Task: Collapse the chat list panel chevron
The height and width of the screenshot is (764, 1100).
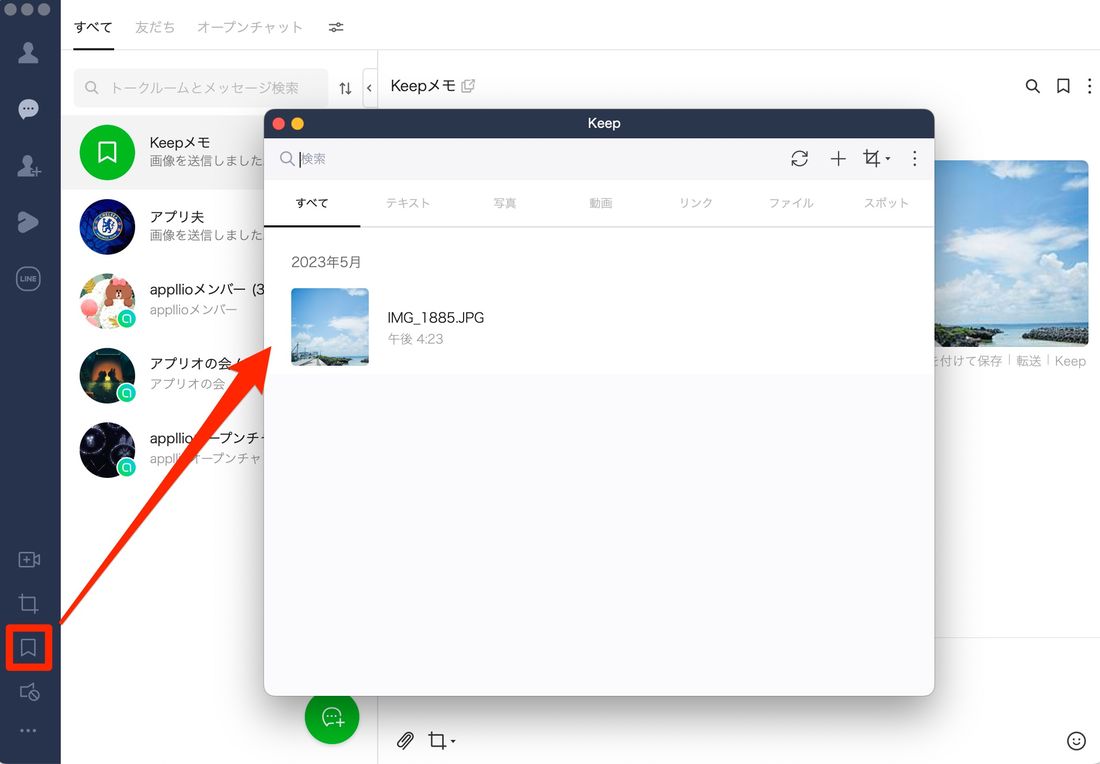Action: click(x=370, y=88)
